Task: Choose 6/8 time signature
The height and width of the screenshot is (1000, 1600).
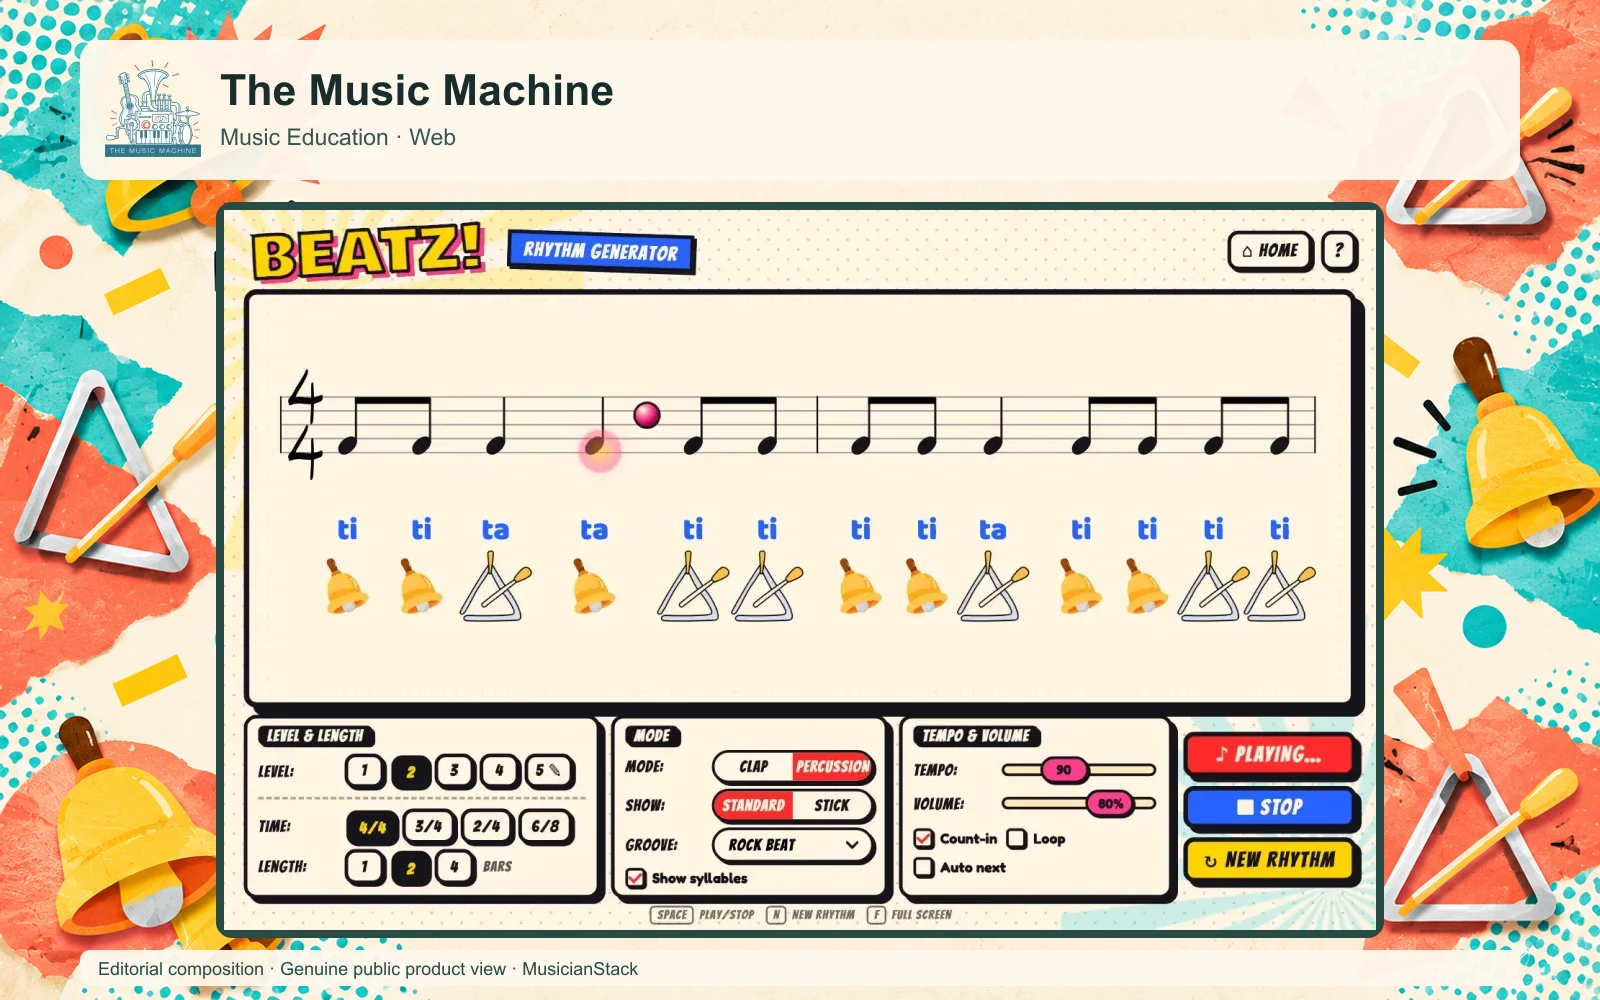Action: [546, 827]
